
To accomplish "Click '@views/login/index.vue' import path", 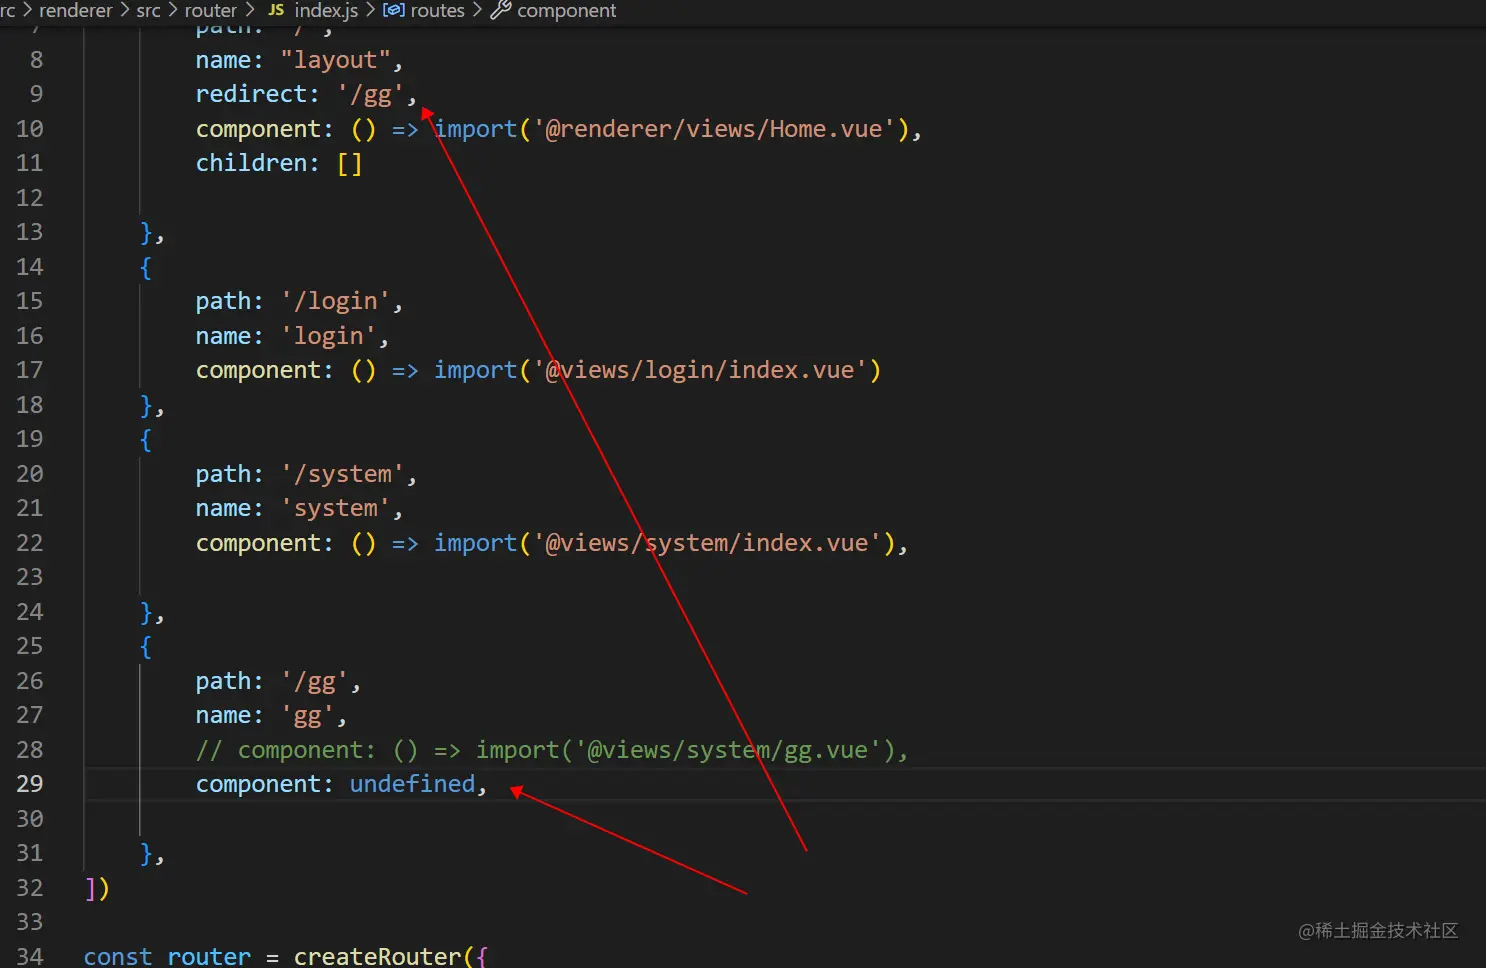I will pyautogui.click(x=699, y=370).
